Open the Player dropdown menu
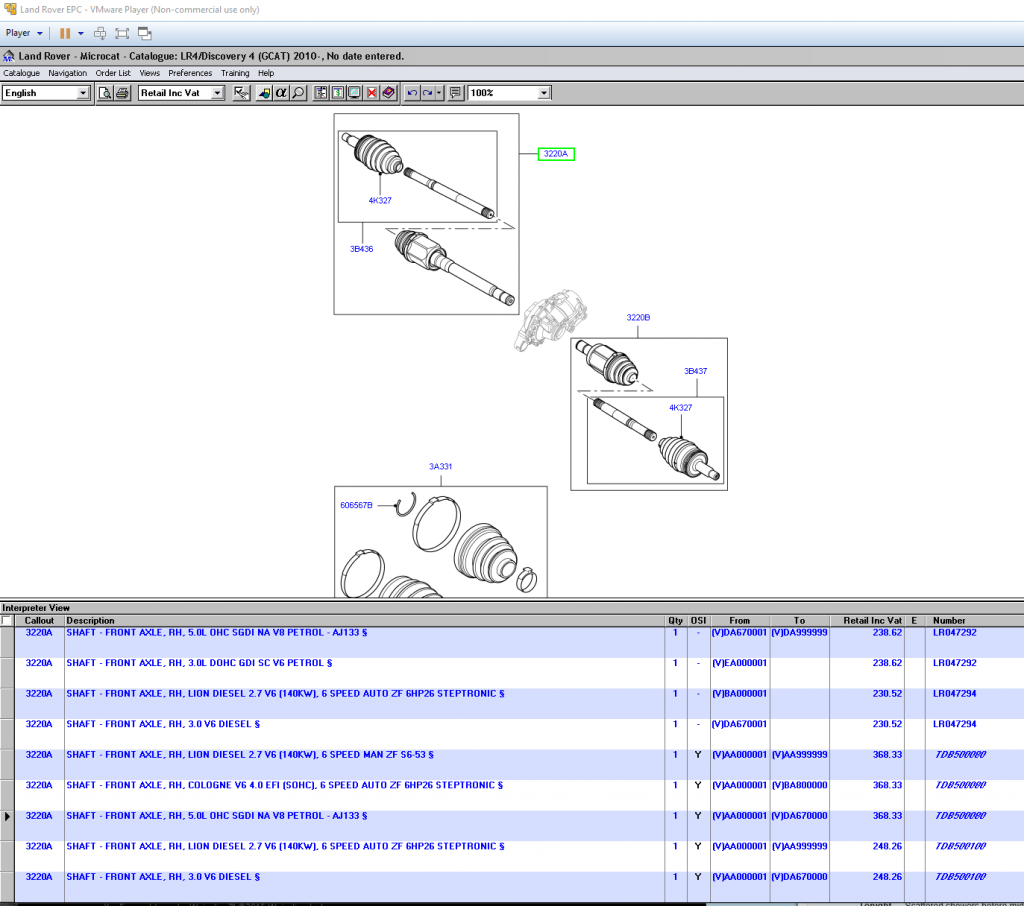This screenshot has height=906, width=1024. [x=24, y=33]
